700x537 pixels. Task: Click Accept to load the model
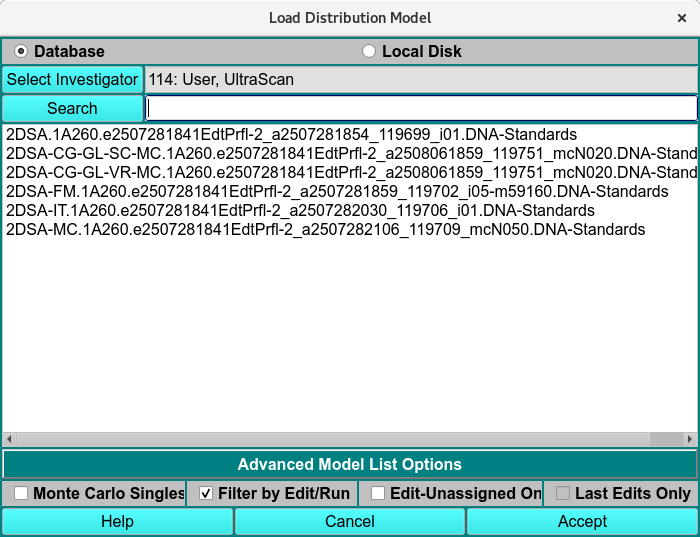(x=582, y=521)
